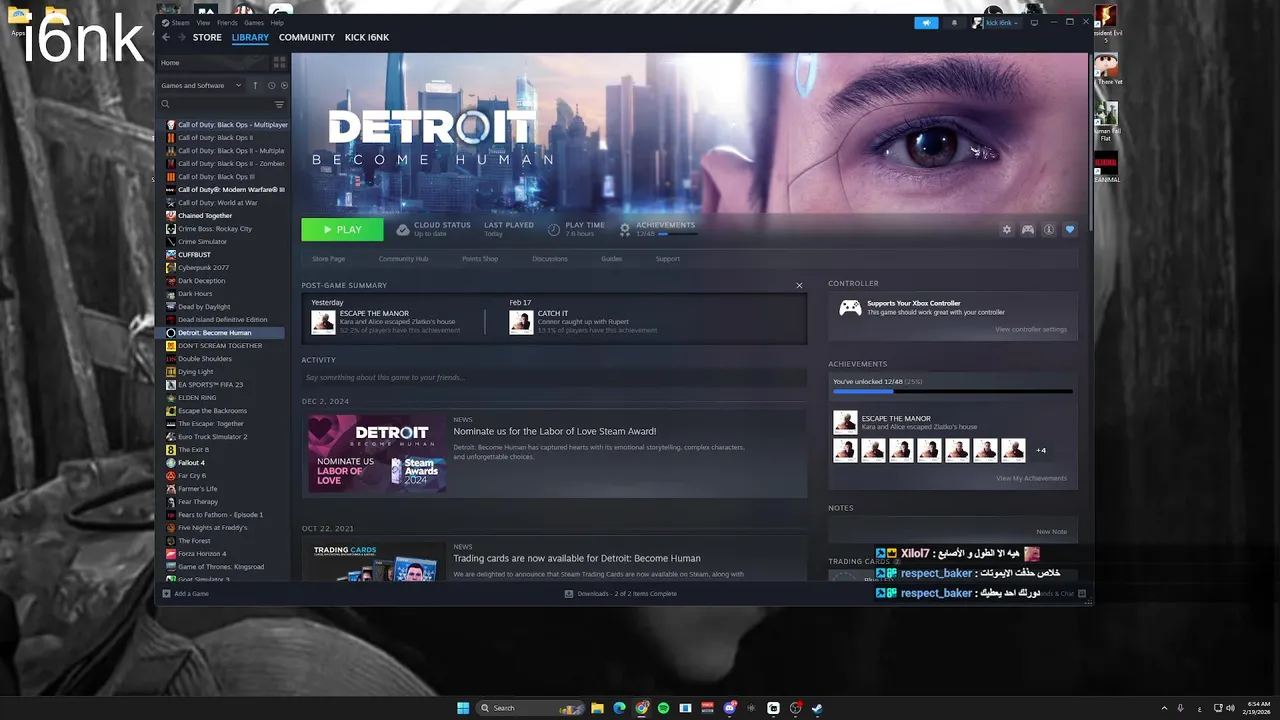
Task: Open the Support link
Action: (x=668, y=259)
